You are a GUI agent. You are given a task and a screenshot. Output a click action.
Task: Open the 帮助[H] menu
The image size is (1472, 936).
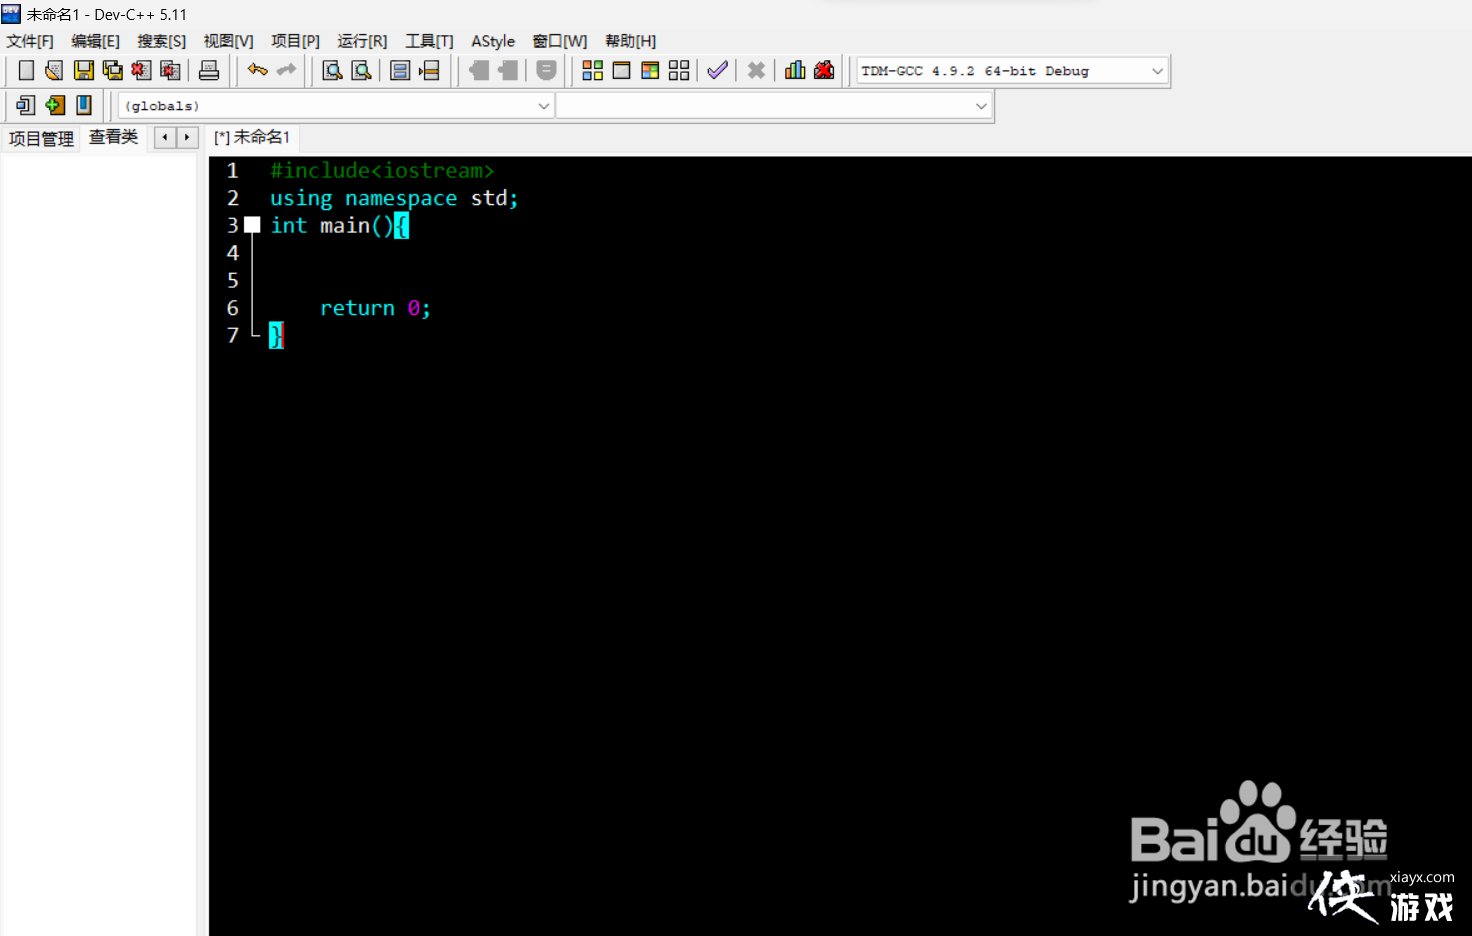tap(631, 41)
